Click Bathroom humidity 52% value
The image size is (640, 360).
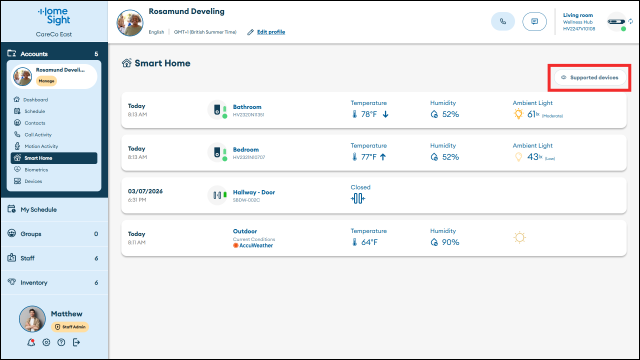451,114
